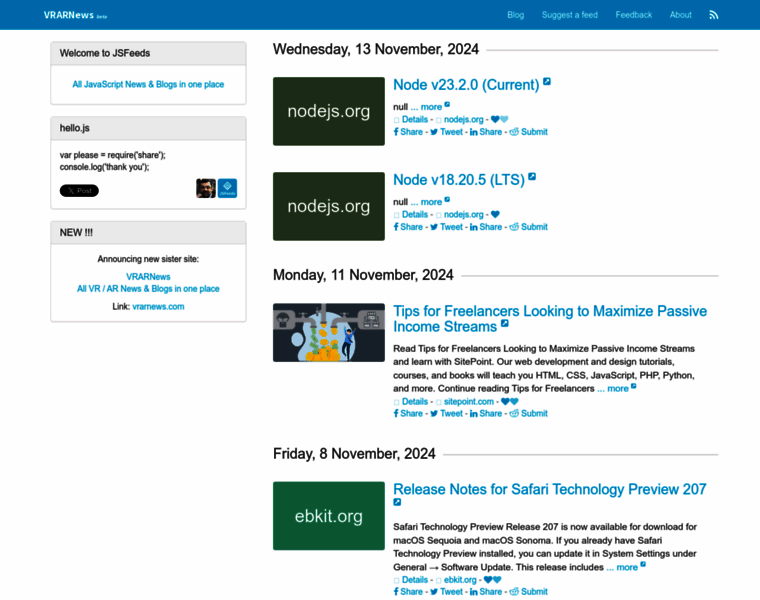This screenshot has height=600, width=760.
Task: Share Node v18.20.5 on Facebook
Action: pyautogui.click(x=408, y=227)
